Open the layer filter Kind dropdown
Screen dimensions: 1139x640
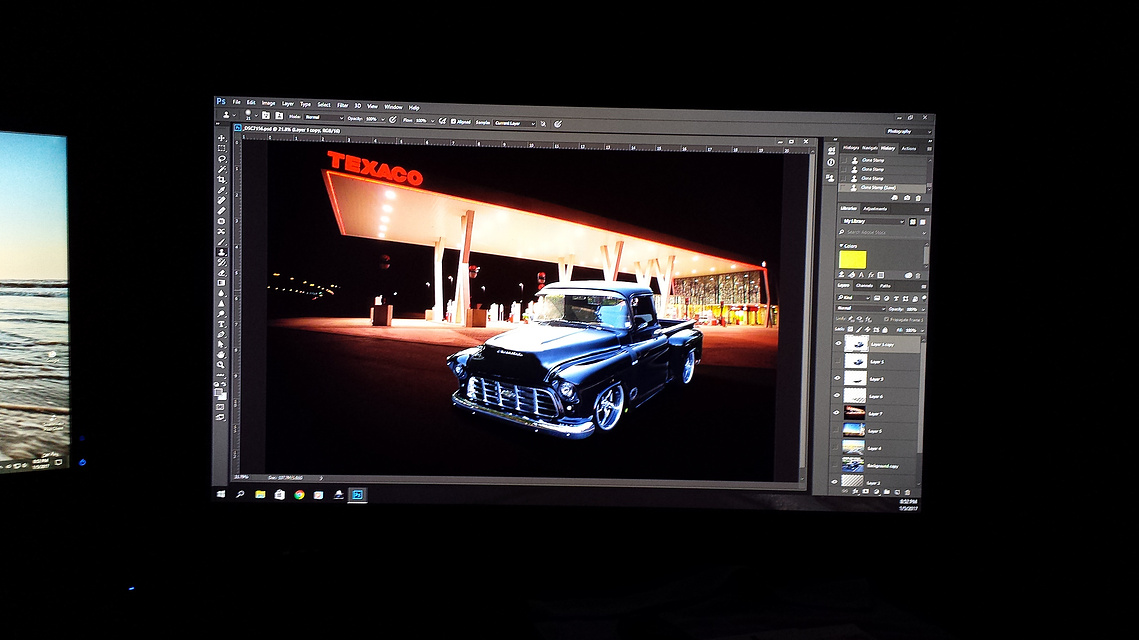click(854, 298)
